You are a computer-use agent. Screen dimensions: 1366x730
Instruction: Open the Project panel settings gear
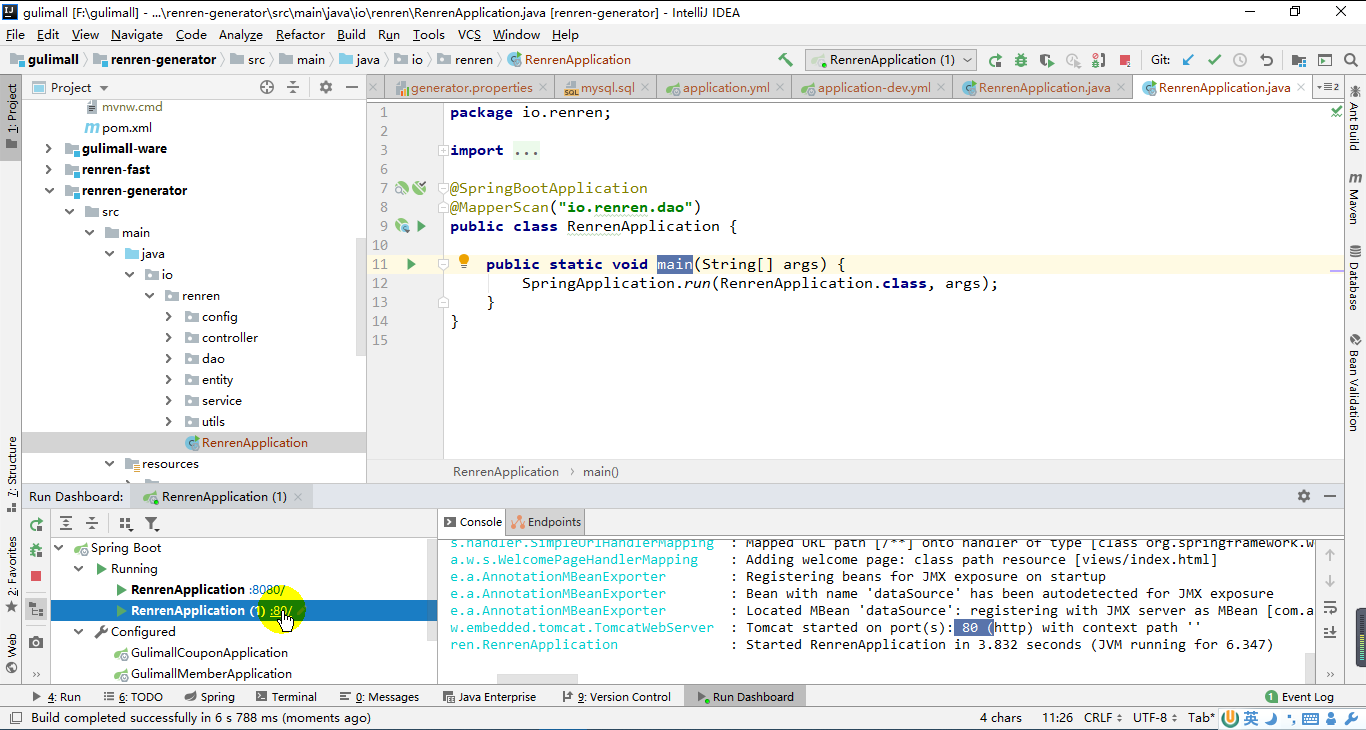tap(326, 88)
